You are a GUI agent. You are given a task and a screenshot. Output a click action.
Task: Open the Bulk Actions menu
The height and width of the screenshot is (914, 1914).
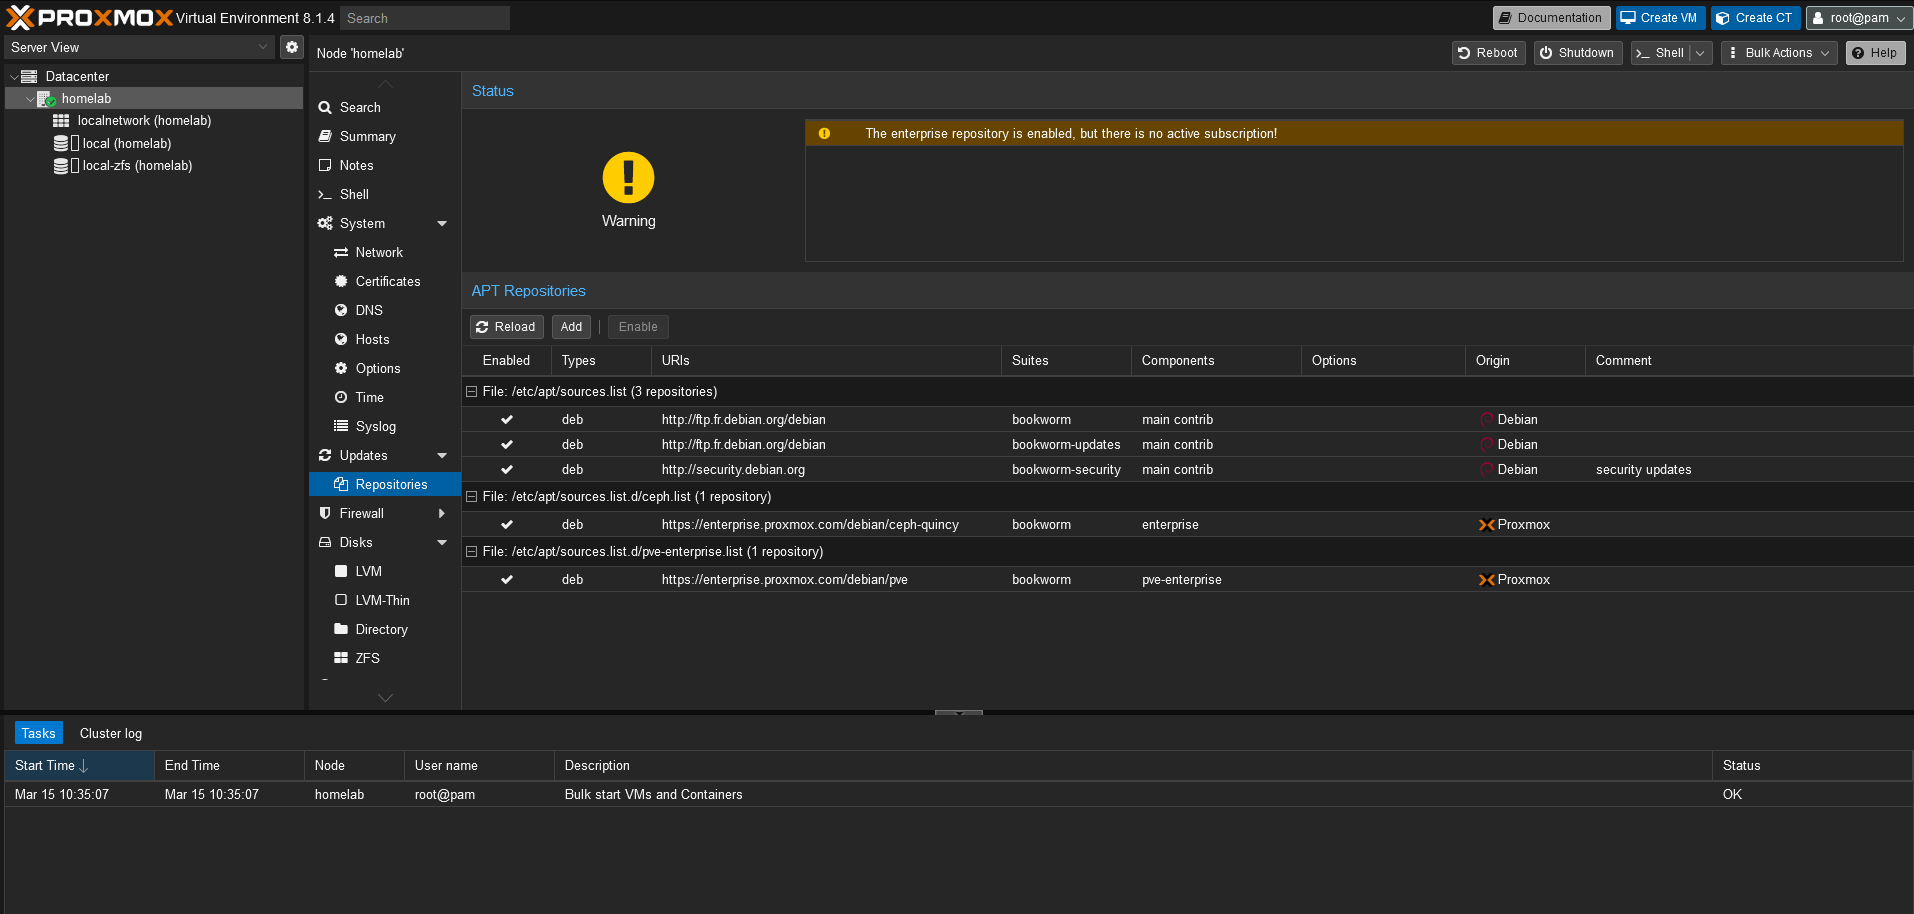point(1778,52)
